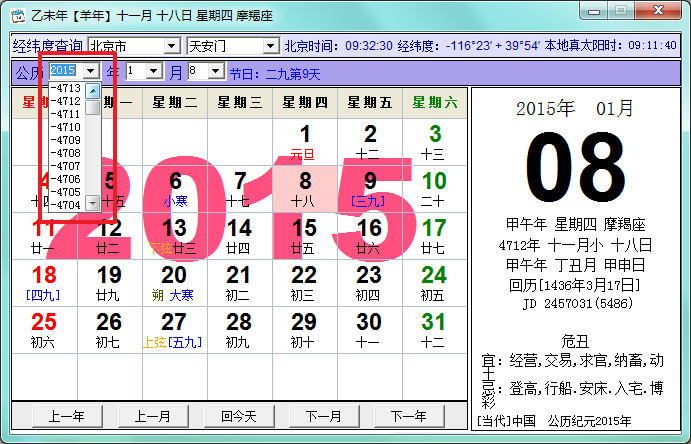Click the calendar app icon in title bar
Screen dimensions: 691x444
(x=18, y=15)
